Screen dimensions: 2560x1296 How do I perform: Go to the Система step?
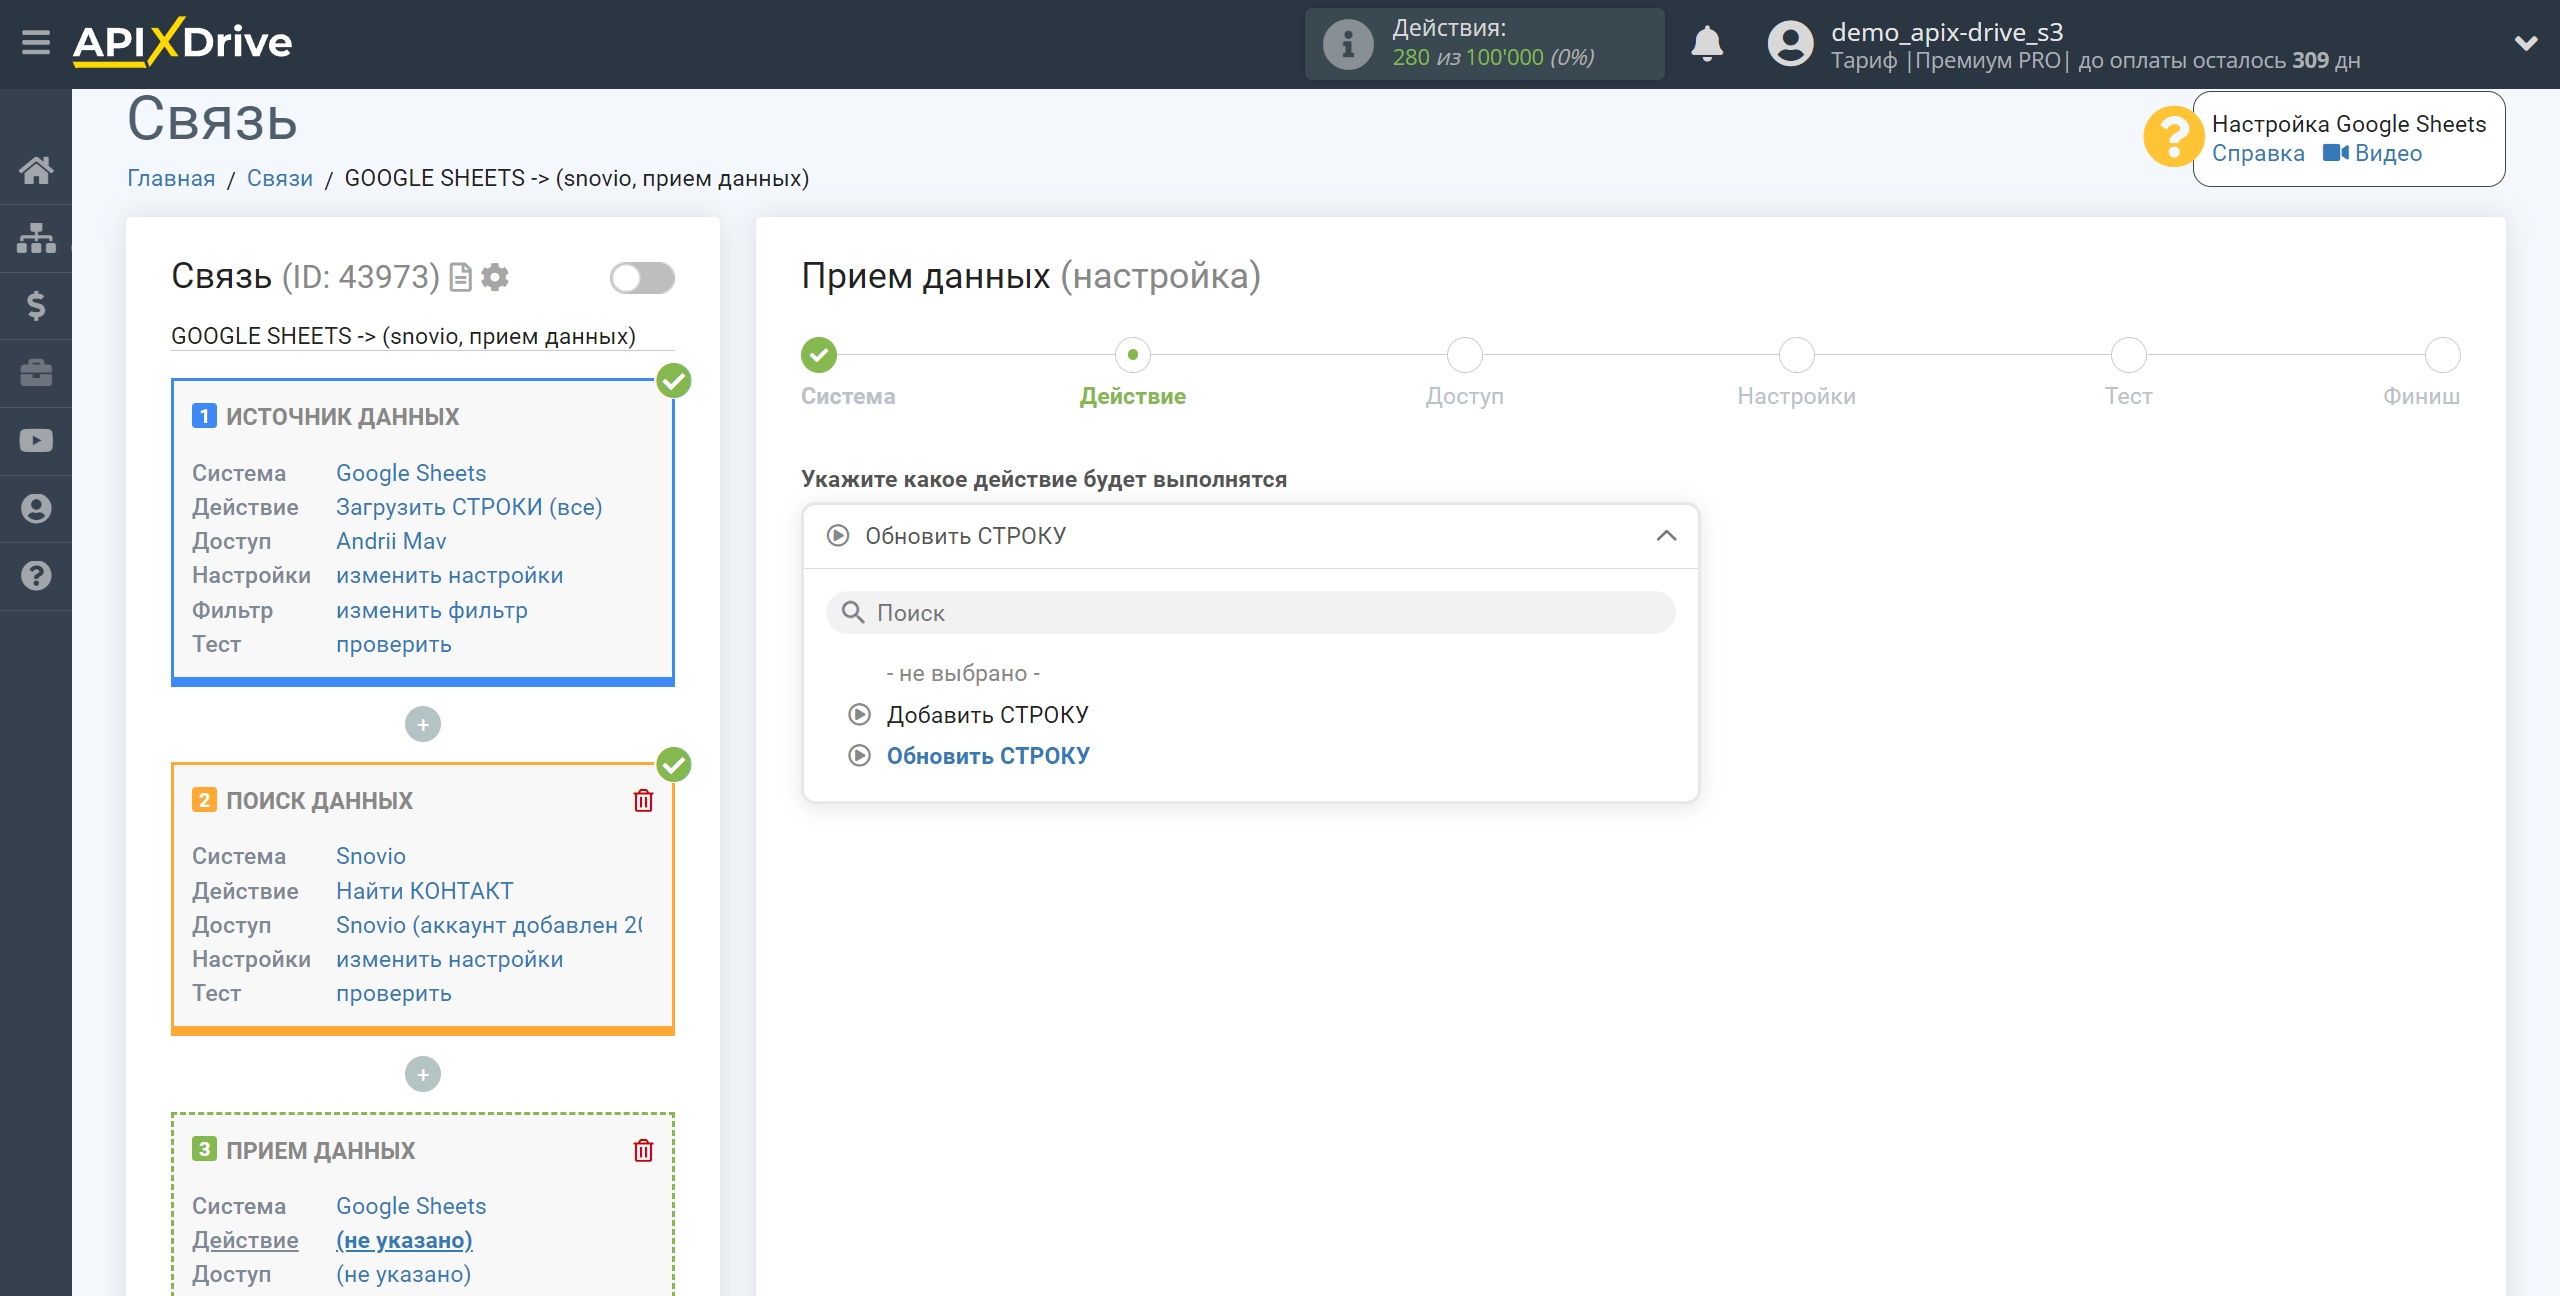[819, 355]
